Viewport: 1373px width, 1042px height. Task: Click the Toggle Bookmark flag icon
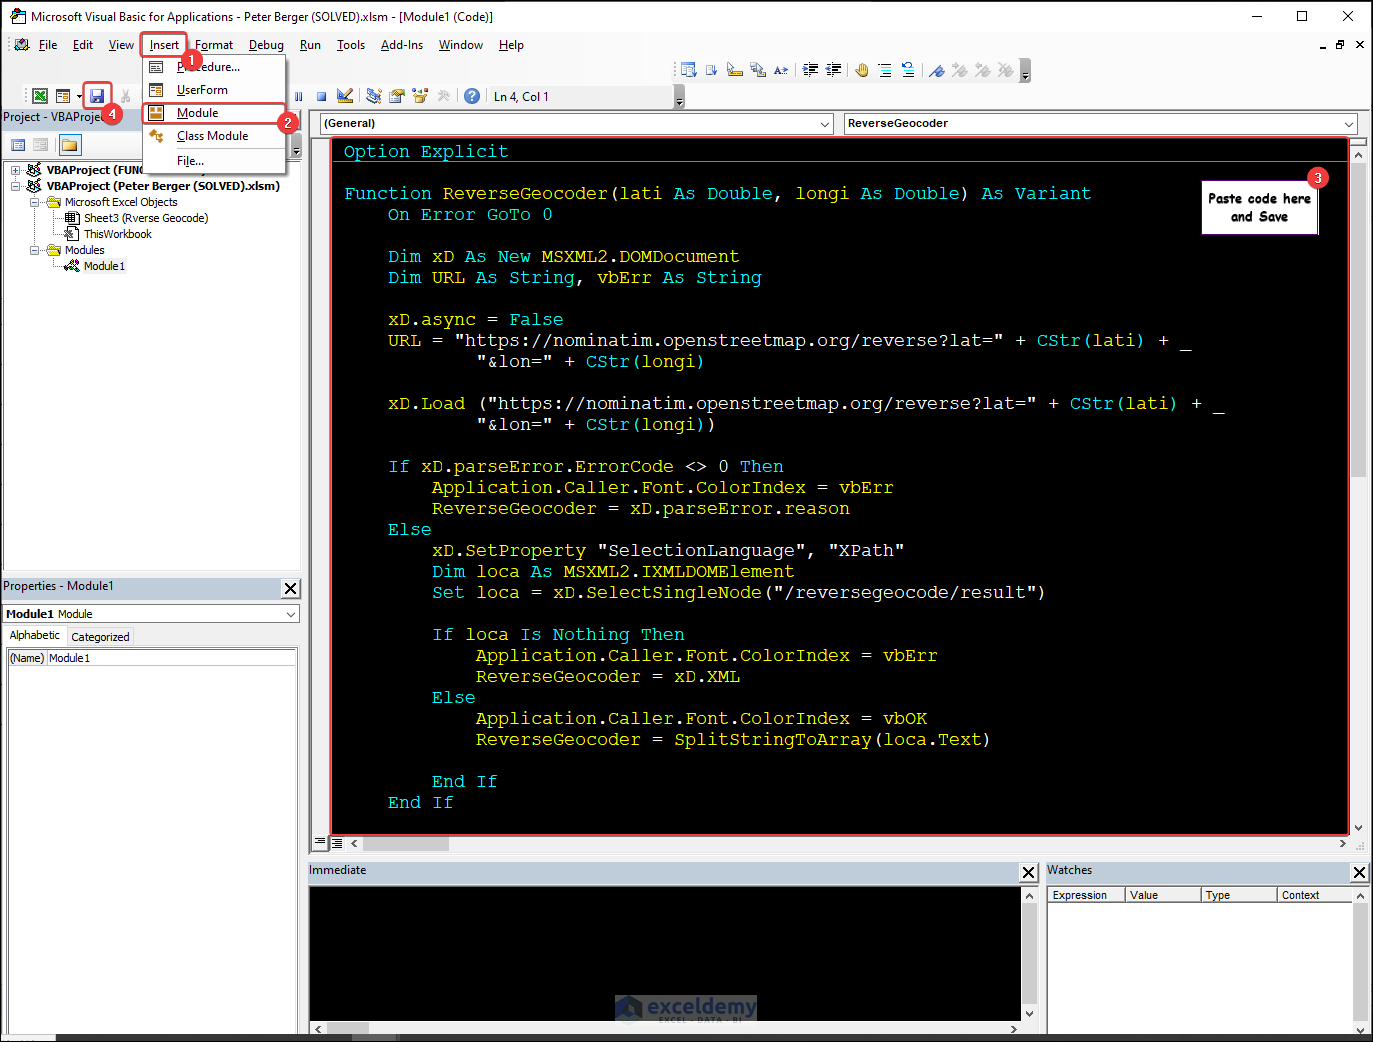[x=937, y=70]
